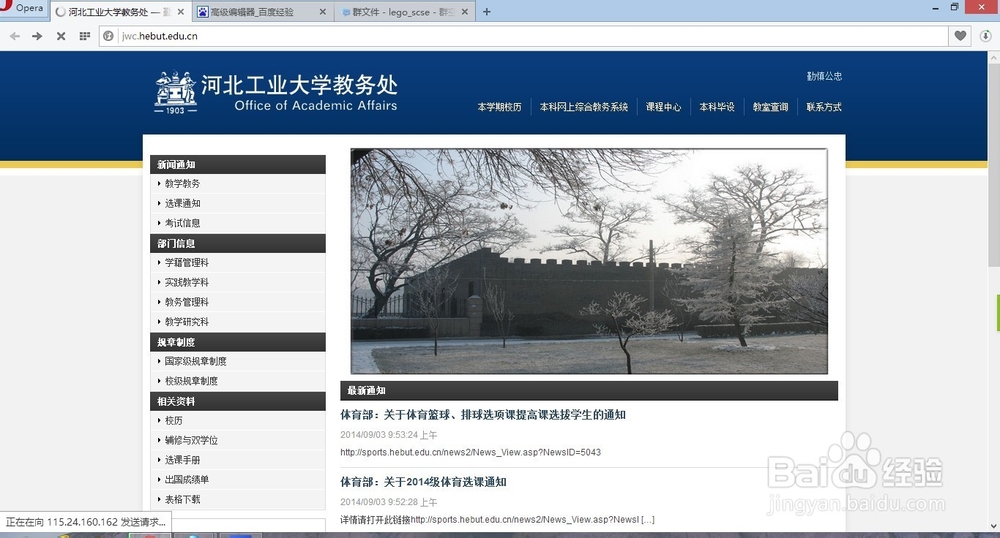1000x538 pixels.
Task: Open downloads via the arrow icon
Action: point(985,36)
